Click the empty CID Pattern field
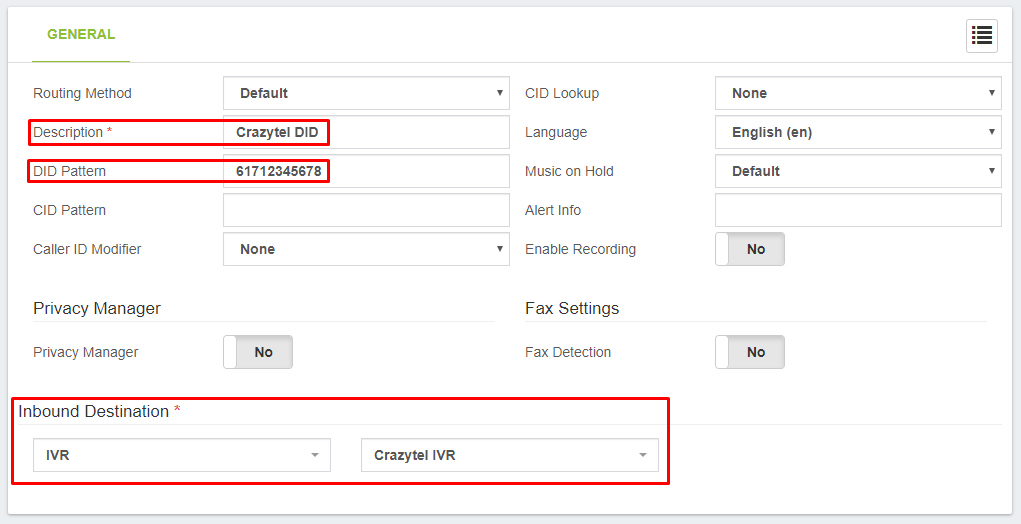The image size is (1021, 524). point(366,210)
